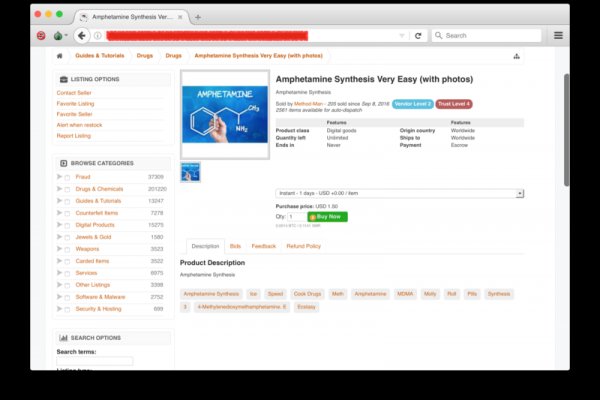
Task: Expand the Services category tree arrow
Action: click(x=59, y=273)
